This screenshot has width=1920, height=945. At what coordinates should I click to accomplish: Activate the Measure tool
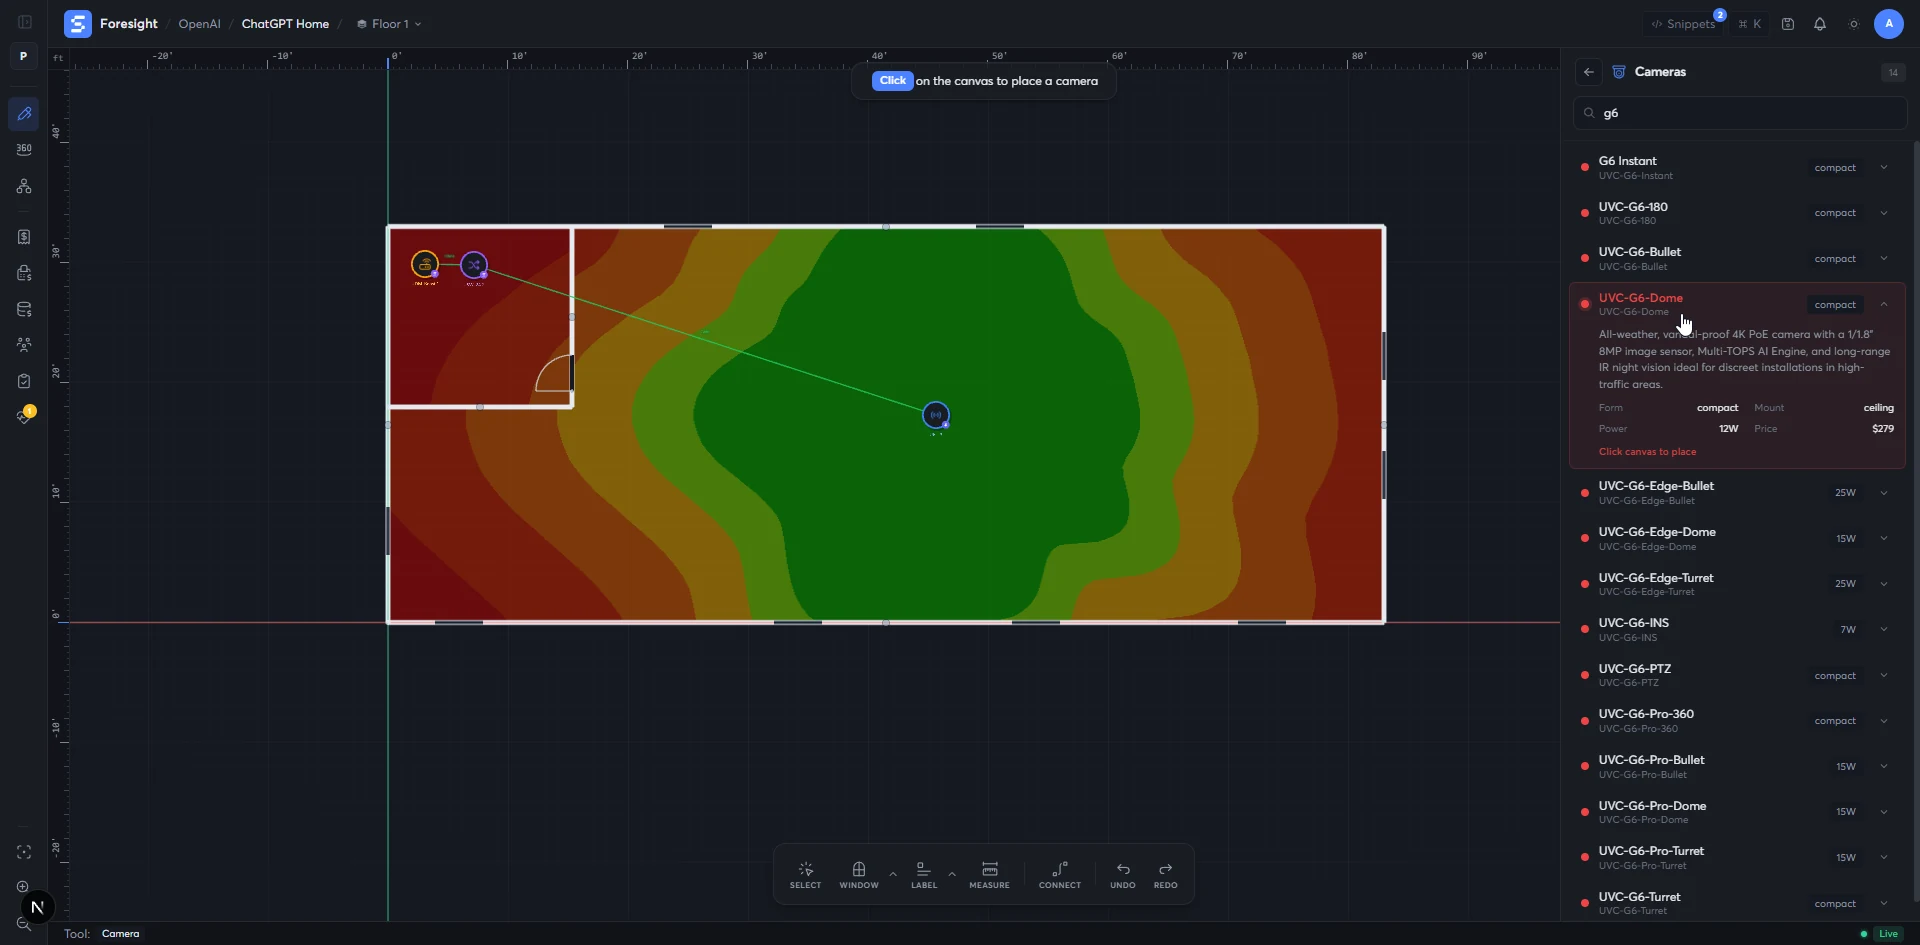[x=989, y=875]
